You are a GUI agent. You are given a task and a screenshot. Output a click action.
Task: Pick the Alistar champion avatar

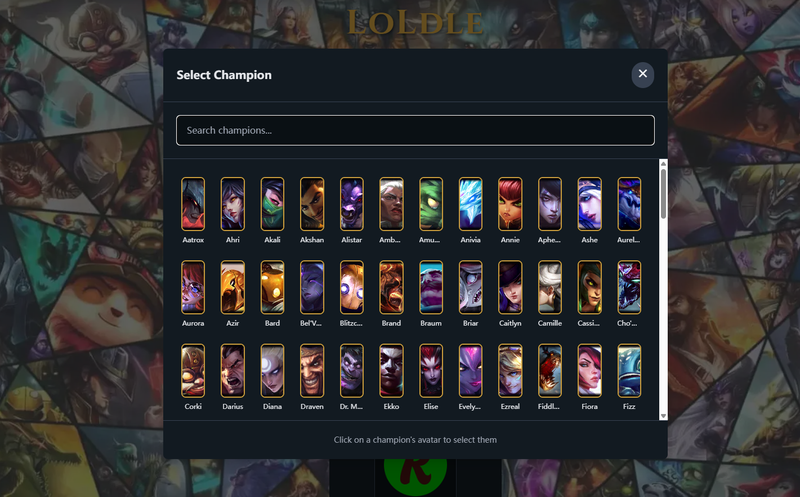352,204
